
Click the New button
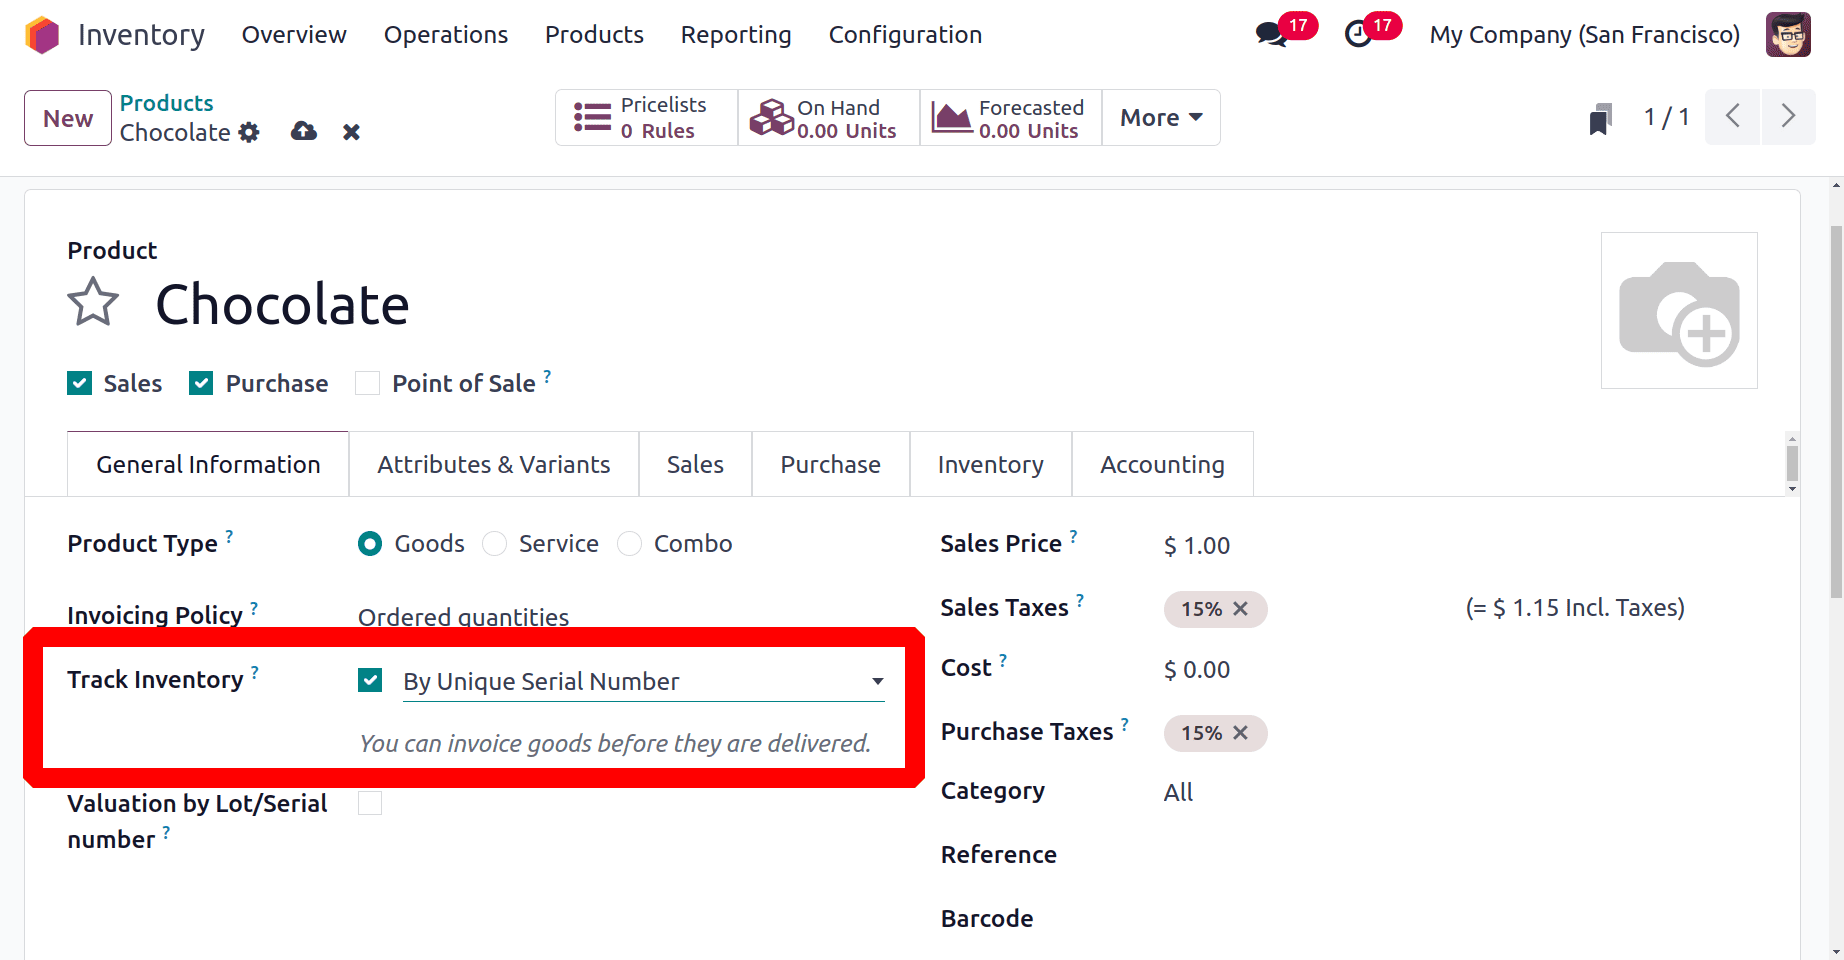coord(68,118)
